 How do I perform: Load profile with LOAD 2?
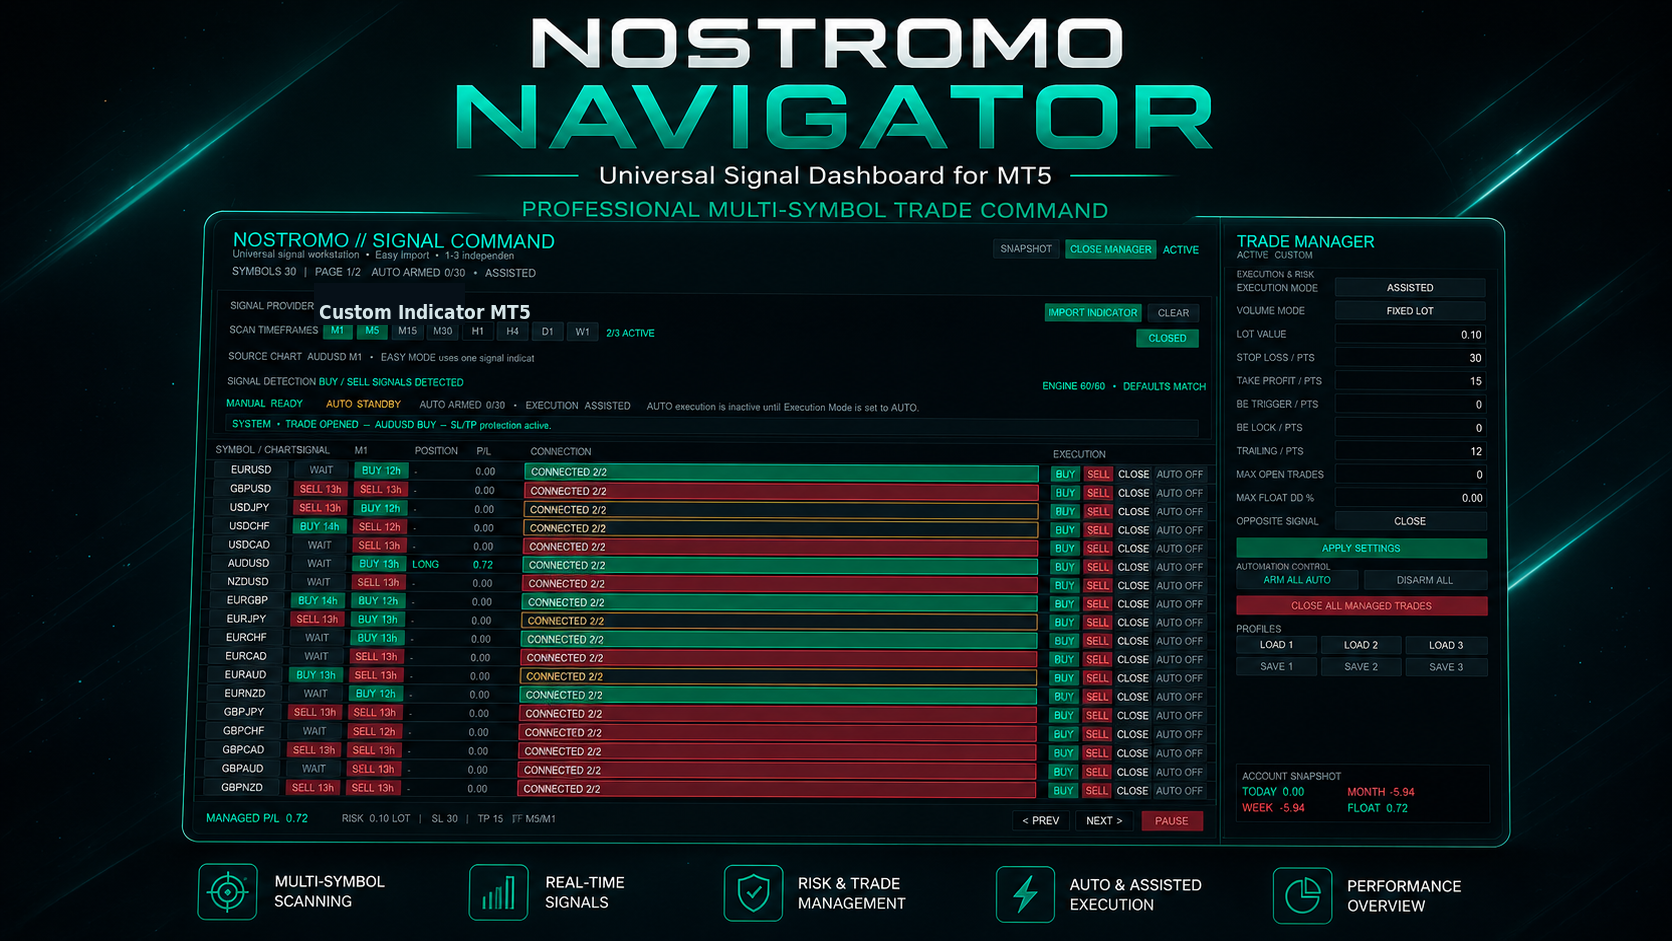click(x=1361, y=645)
